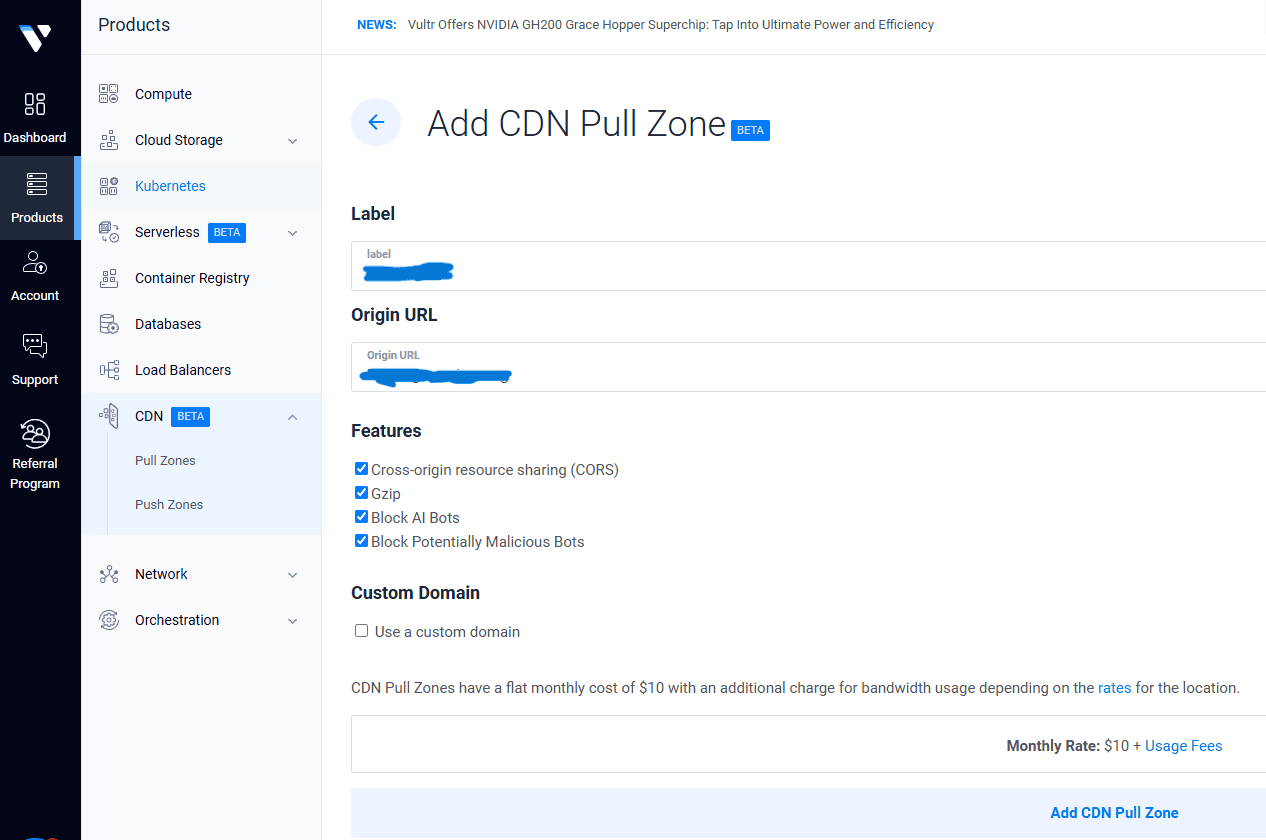Viewport: 1266px width, 840px height.
Task: Disable the Gzip feature
Action: click(361, 492)
